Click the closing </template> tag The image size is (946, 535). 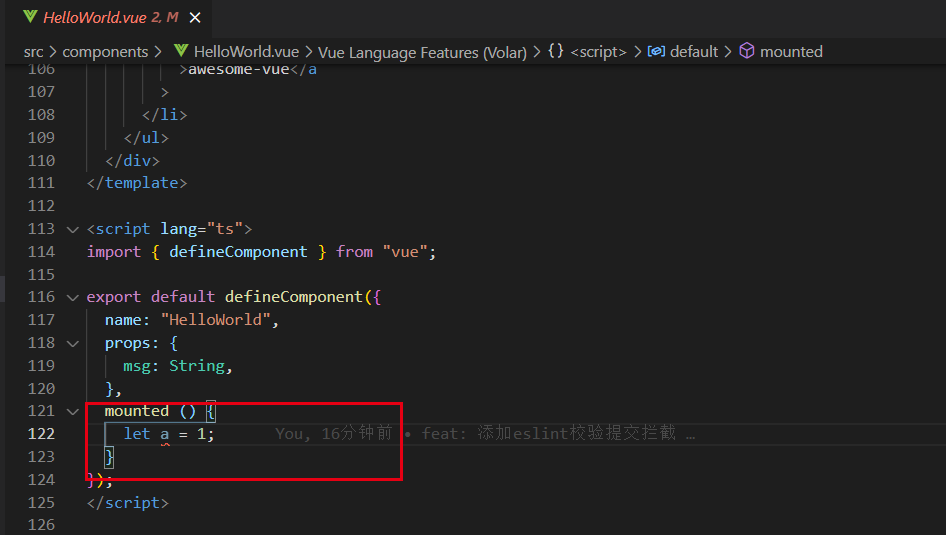pyautogui.click(x=137, y=183)
